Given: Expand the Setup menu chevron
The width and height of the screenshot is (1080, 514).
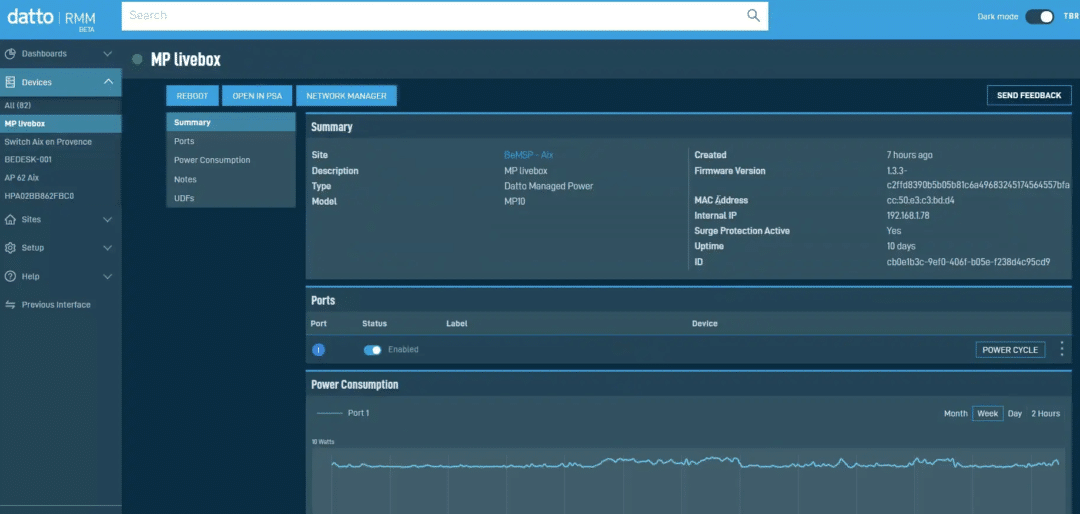Looking at the screenshot, I should click(107, 248).
